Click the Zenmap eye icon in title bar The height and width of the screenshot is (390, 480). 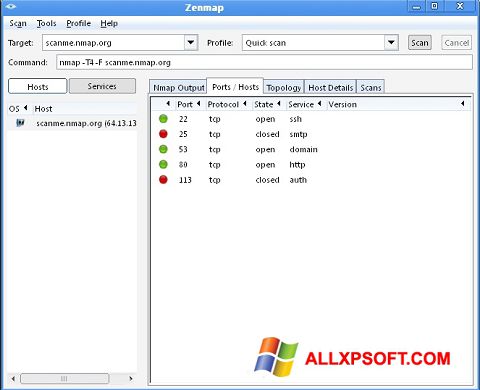click(x=11, y=6)
